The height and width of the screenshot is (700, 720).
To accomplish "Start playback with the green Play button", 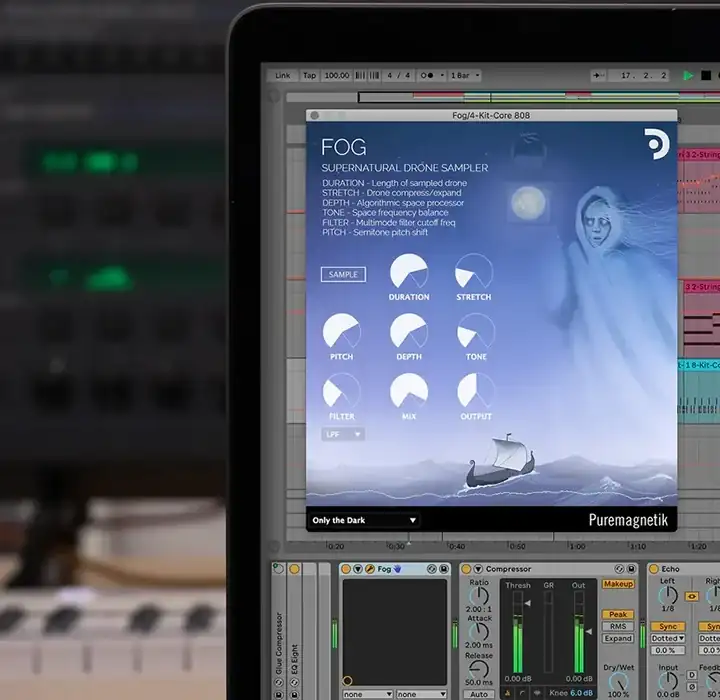I will (688, 75).
